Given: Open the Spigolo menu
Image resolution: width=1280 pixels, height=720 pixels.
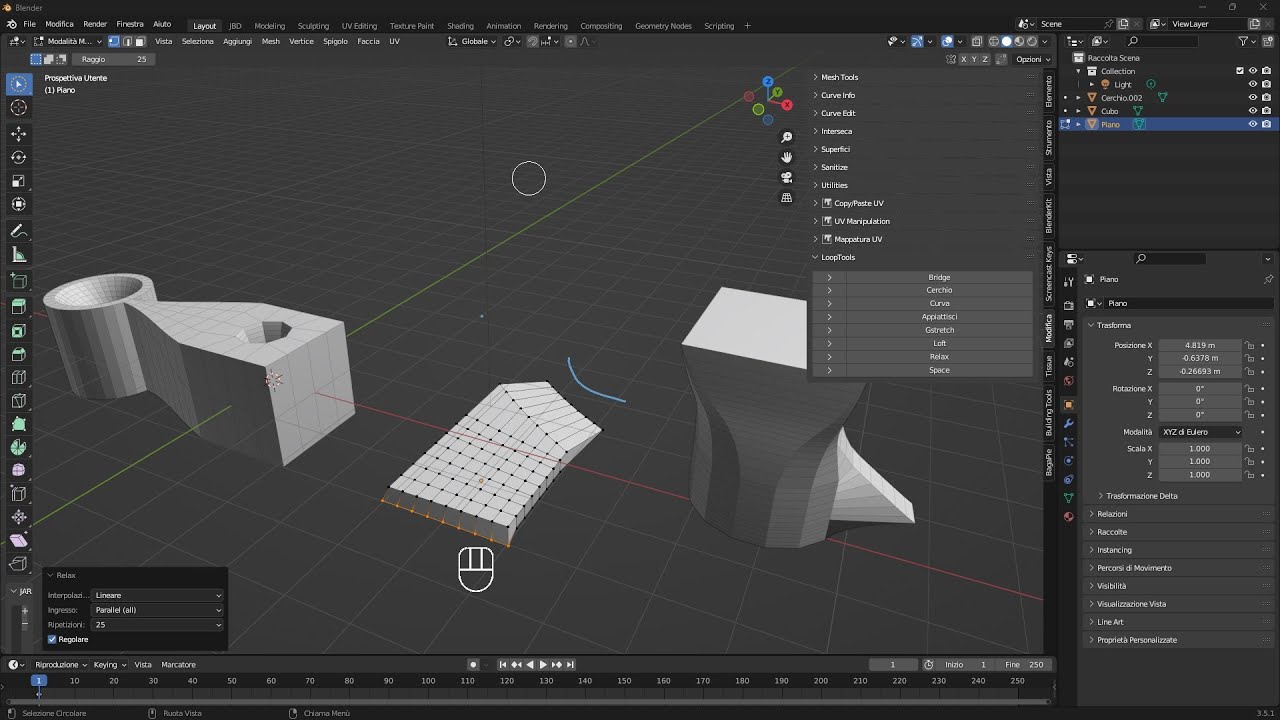Looking at the screenshot, I should pos(335,41).
